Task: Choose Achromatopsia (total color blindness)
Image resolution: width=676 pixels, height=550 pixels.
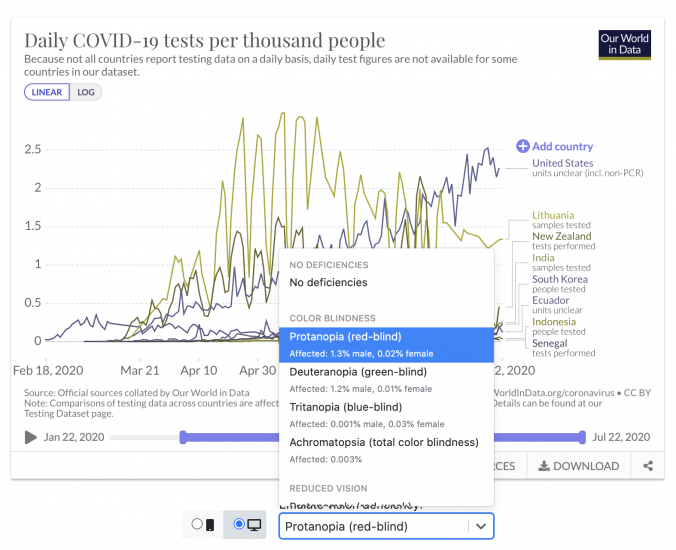Action: [x=383, y=442]
